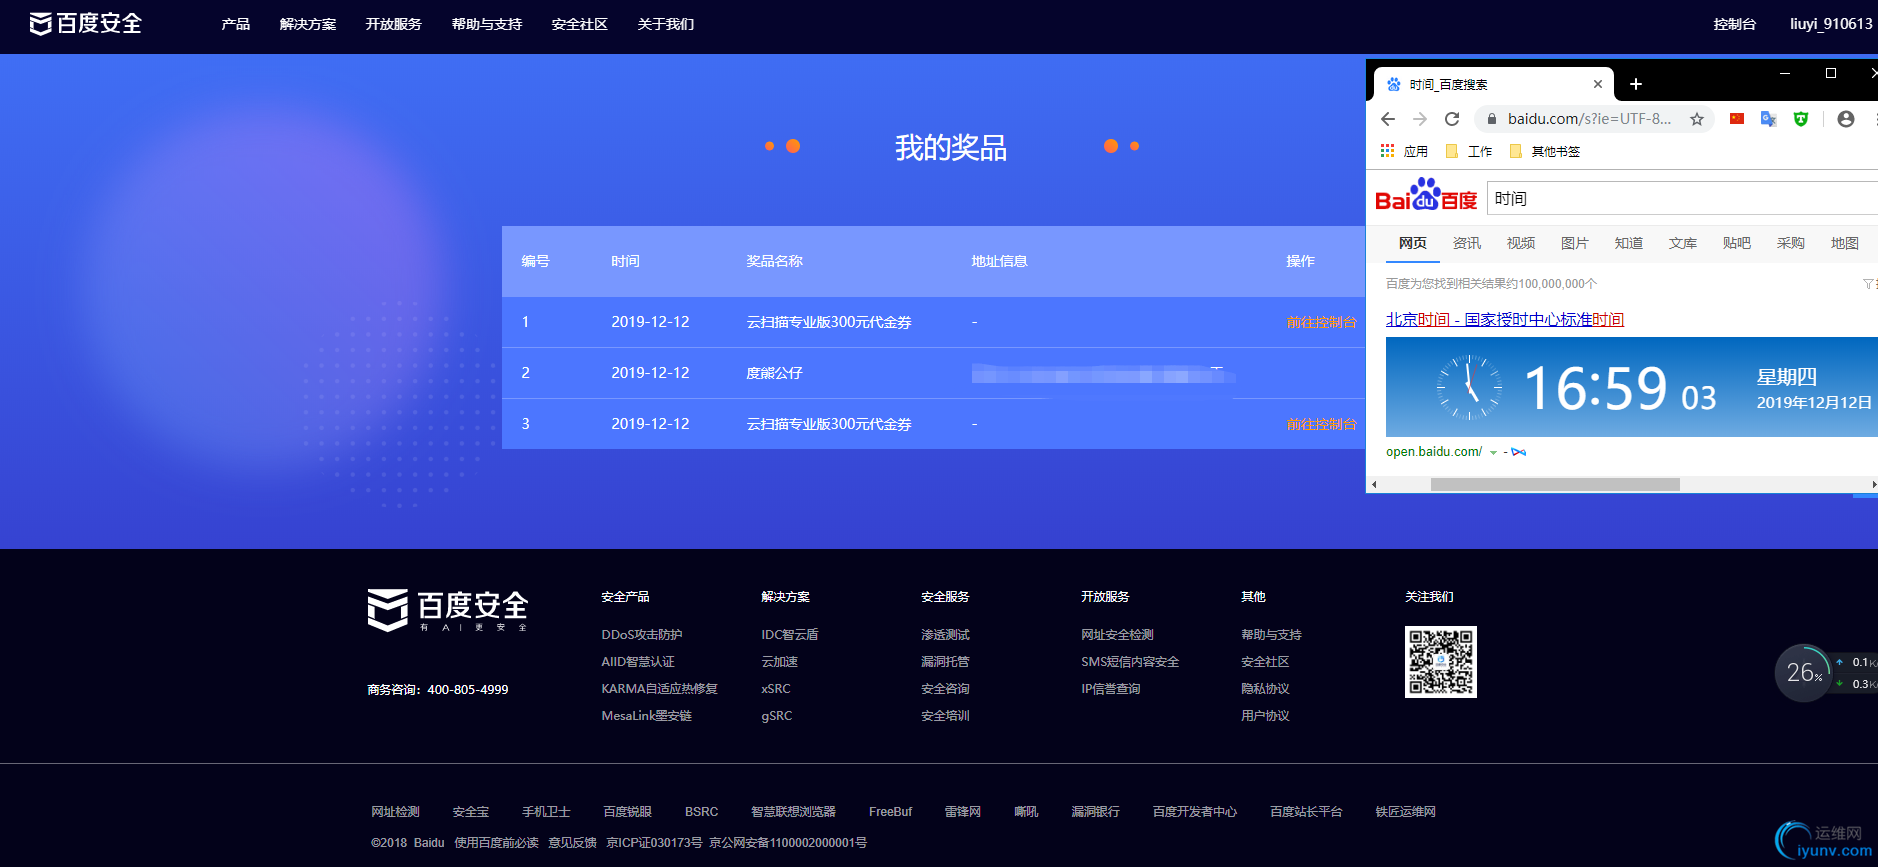Click the Chrome forward arrow
The height and width of the screenshot is (867, 1878).
[1420, 119]
